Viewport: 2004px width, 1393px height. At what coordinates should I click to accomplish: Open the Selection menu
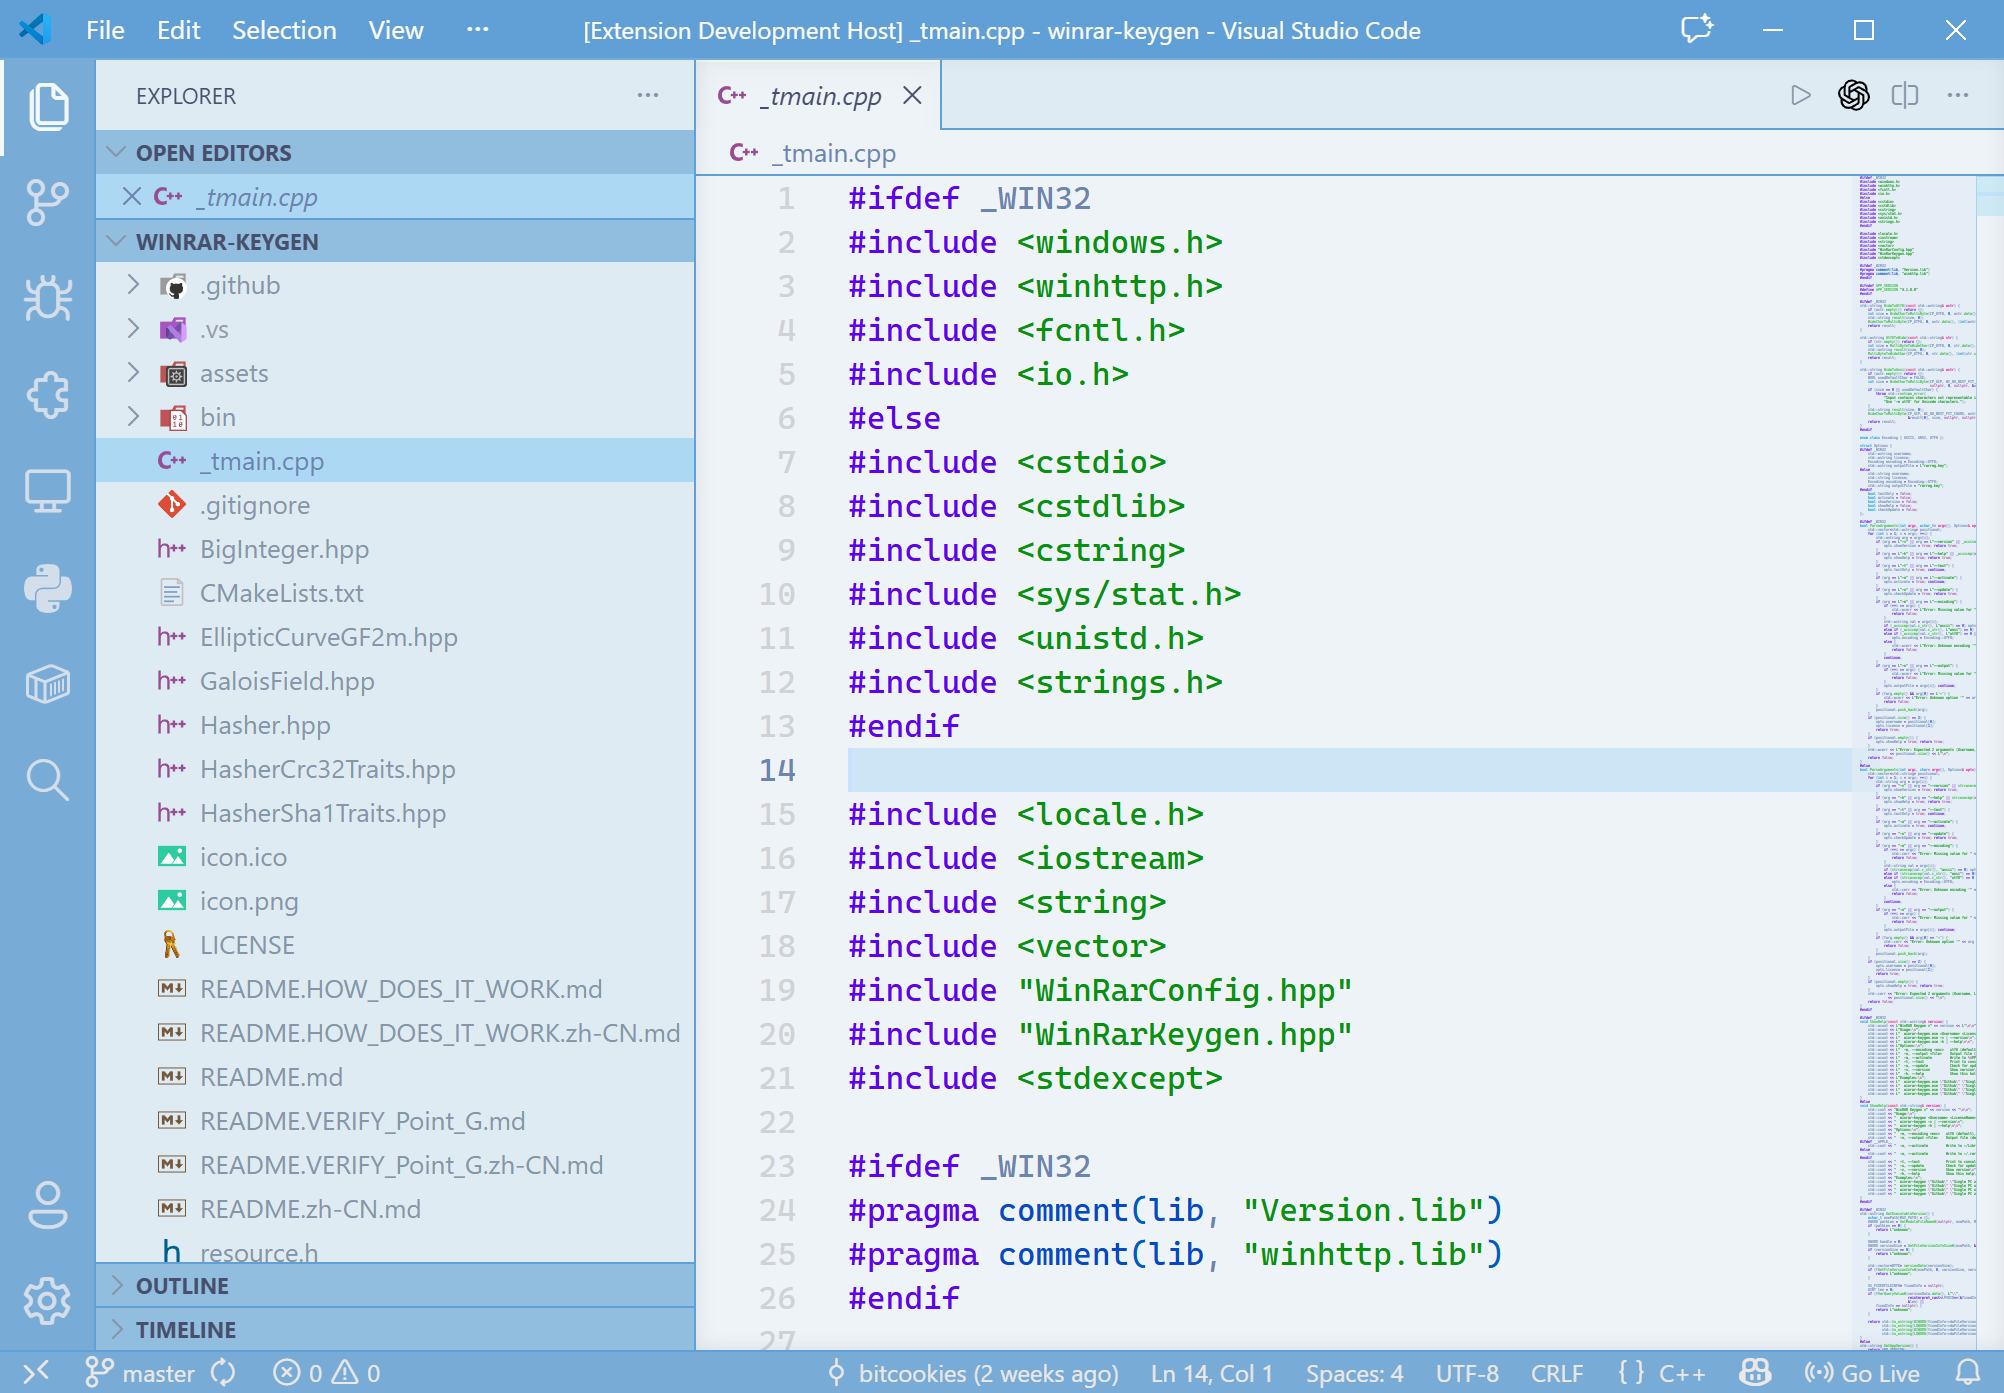[284, 30]
